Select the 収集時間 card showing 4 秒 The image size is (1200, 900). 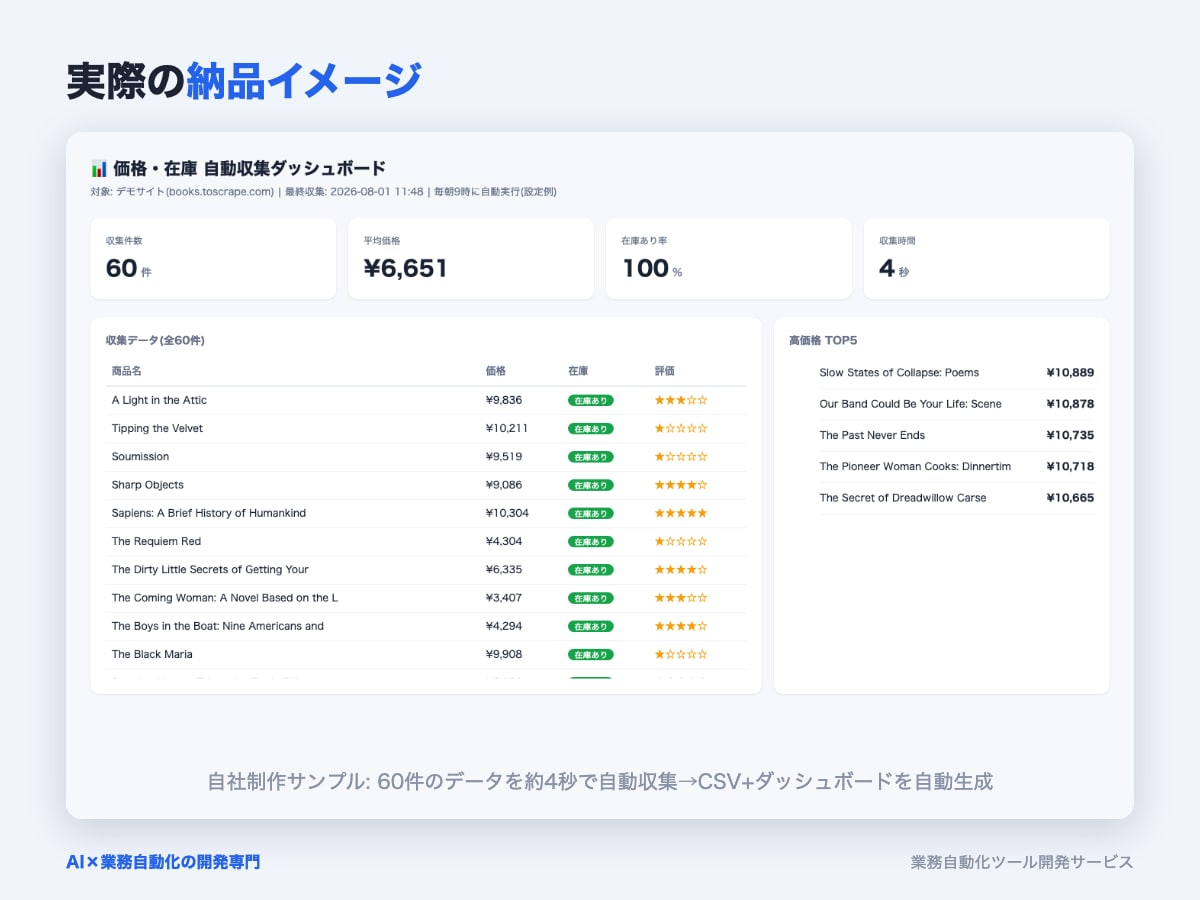(x=987, y=259)
